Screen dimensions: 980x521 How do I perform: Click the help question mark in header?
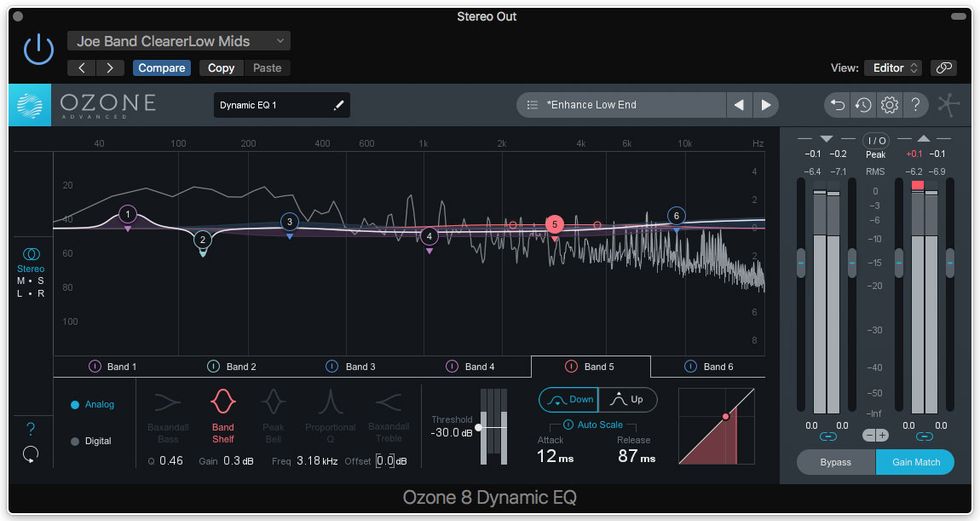[x=914, y=105]
